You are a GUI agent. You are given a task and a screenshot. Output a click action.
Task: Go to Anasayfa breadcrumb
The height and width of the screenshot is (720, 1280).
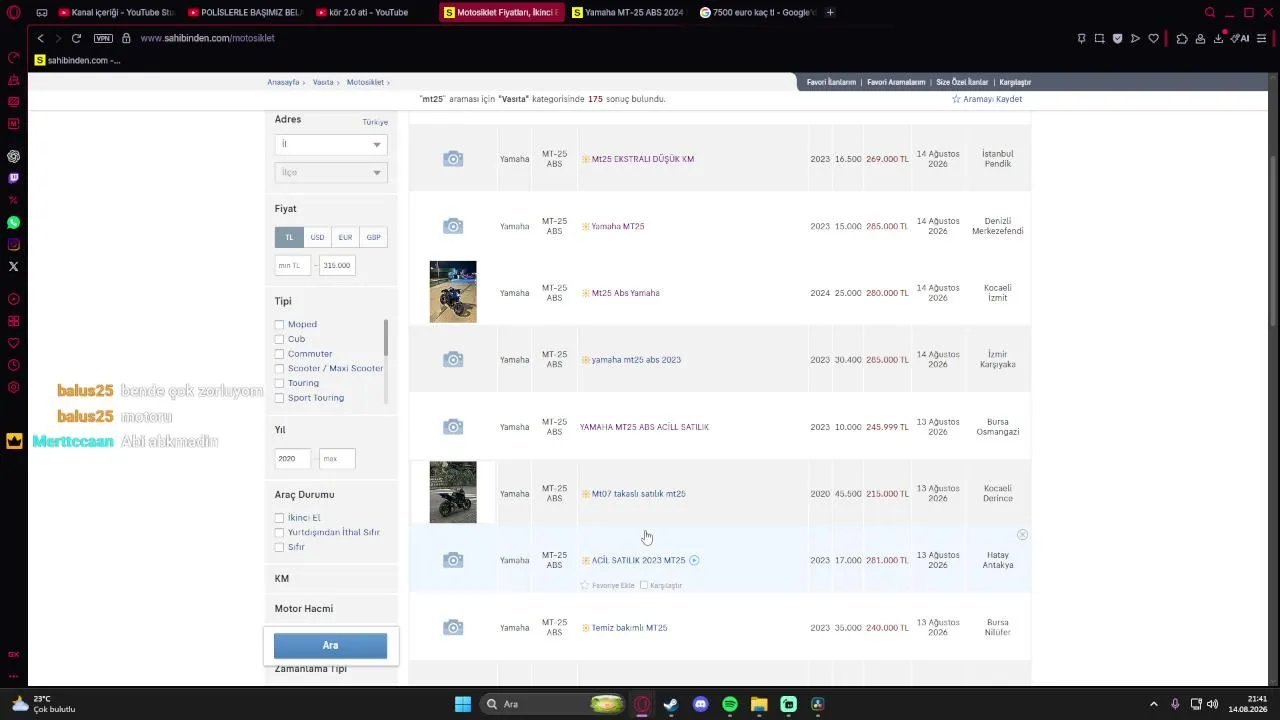283,82
